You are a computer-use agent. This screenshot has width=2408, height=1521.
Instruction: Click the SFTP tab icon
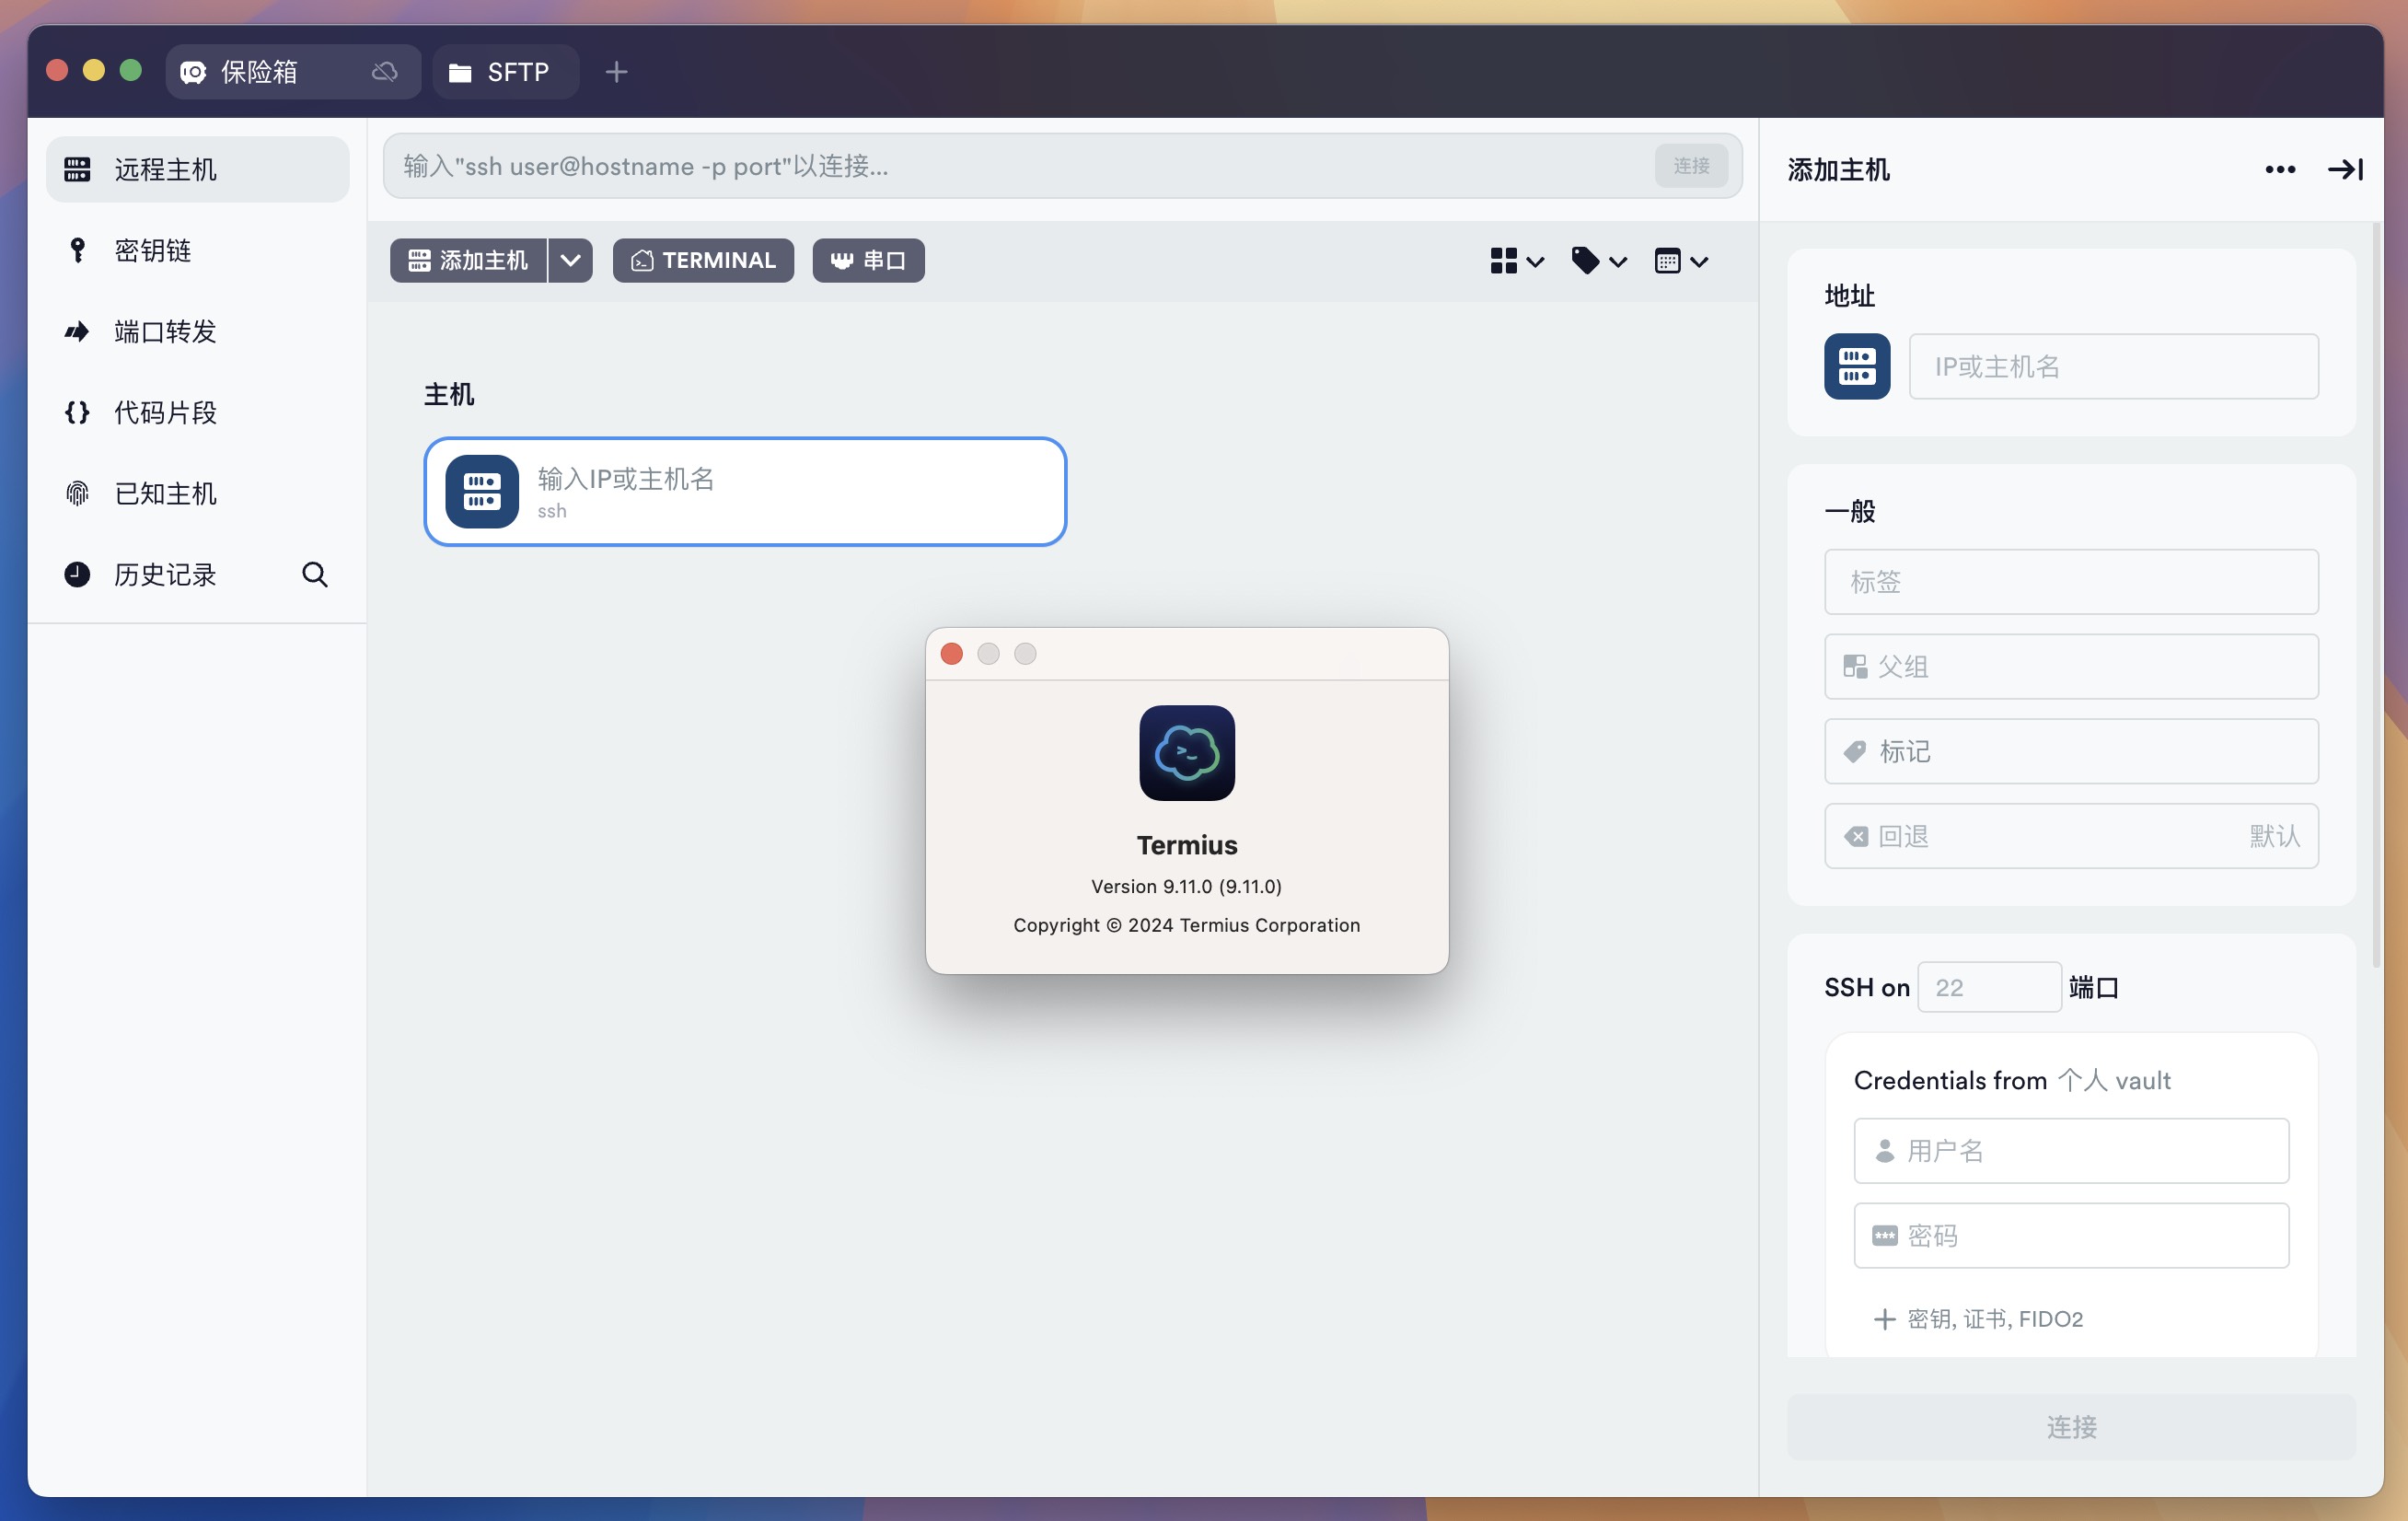coord(458,70)
